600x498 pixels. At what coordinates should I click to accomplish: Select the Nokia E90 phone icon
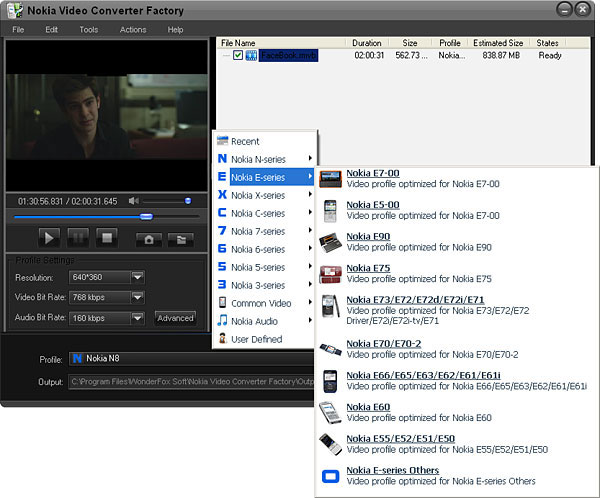pyautogui.click(x=329, y=241)
